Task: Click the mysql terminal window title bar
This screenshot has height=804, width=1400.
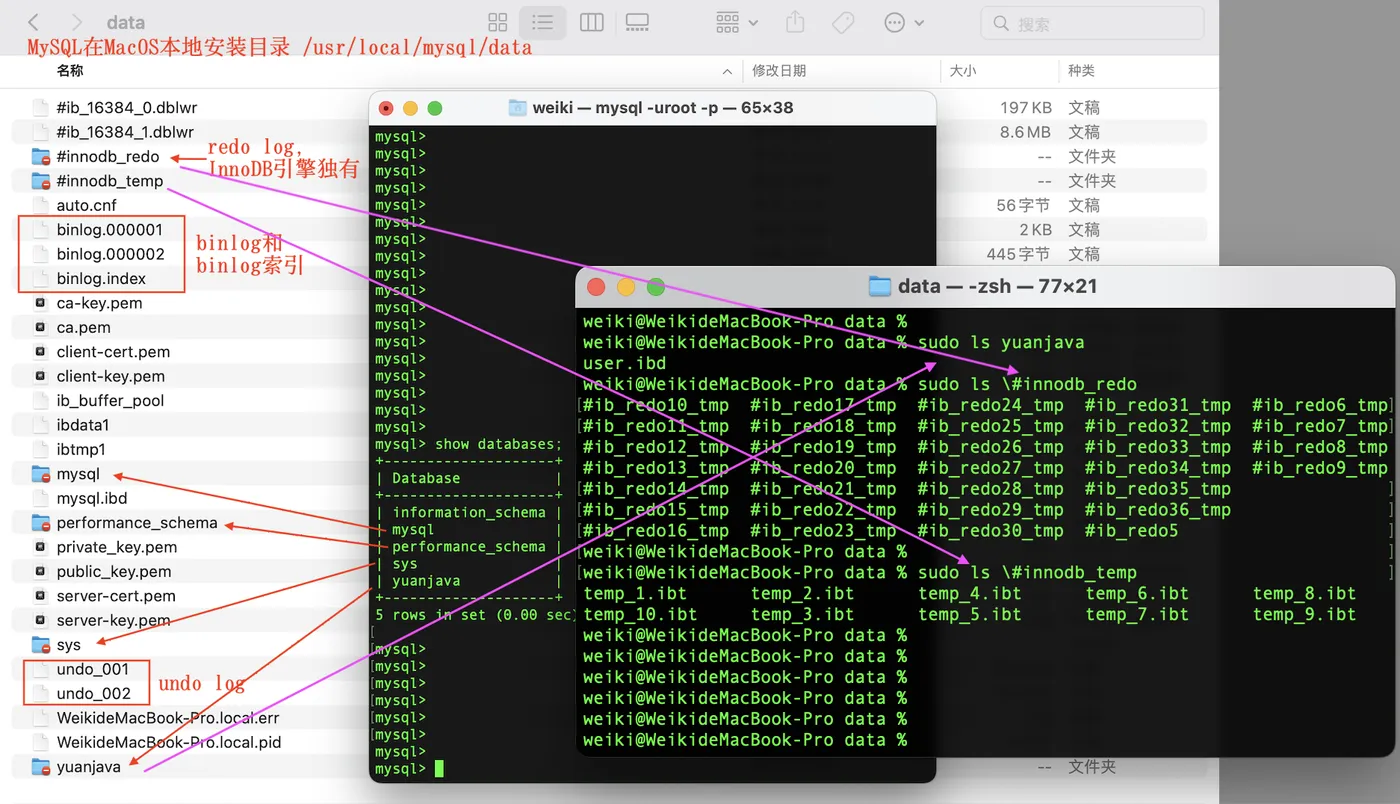Action: [x=652, y=107]
